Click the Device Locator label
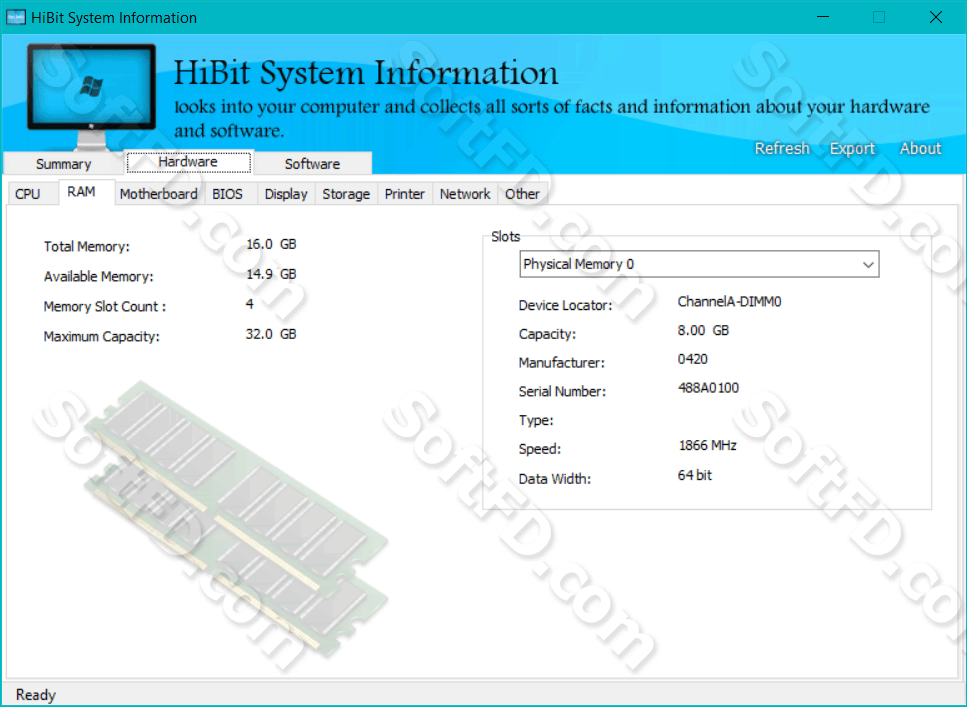Image resolution: width=967 pixels, height=707 pixels. tap(566, 305)
